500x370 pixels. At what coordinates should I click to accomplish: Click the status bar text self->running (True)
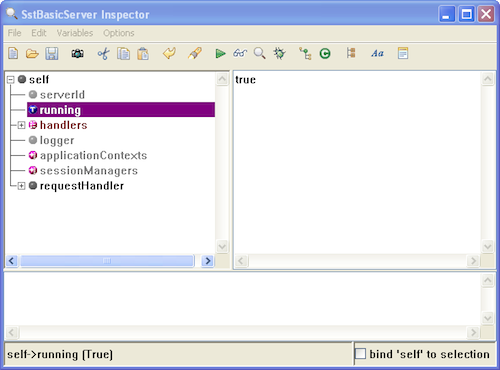click(60, 354)
